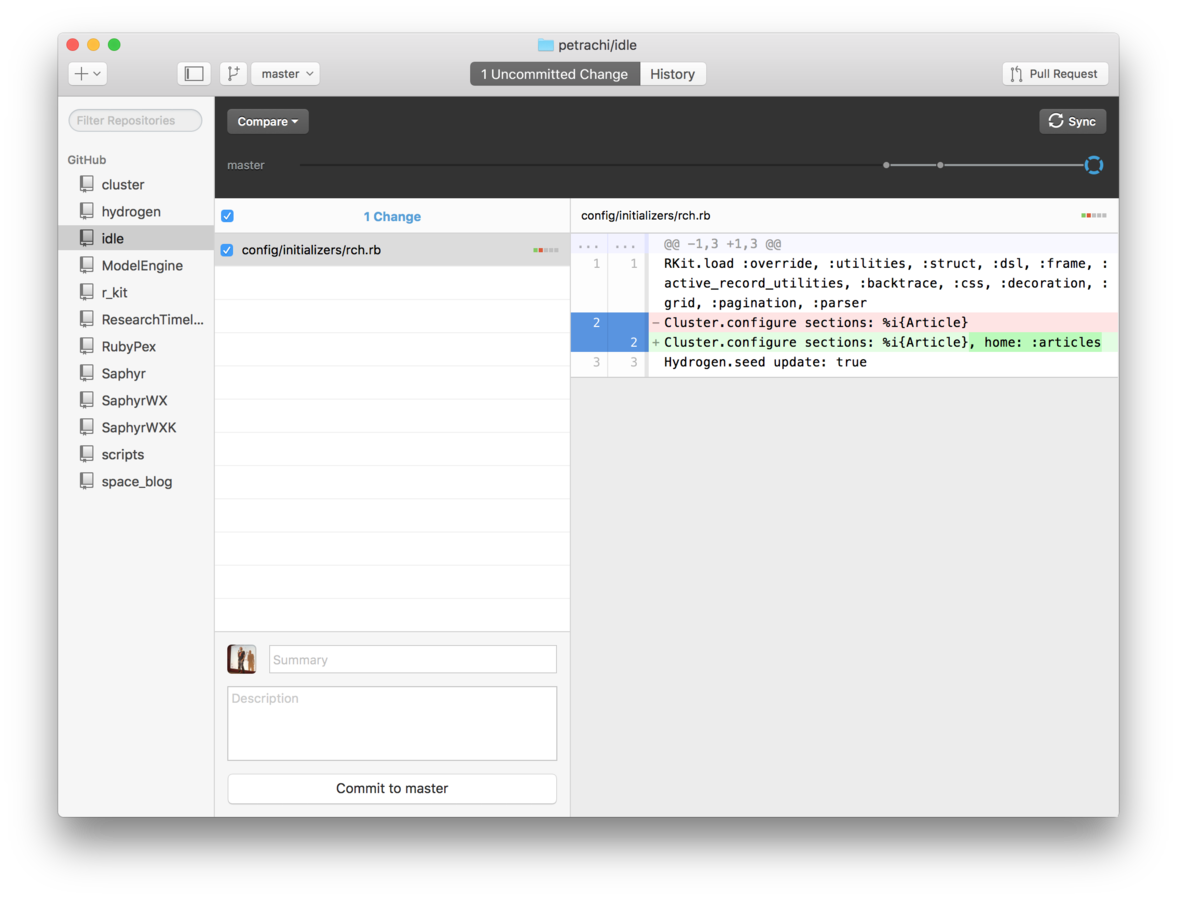Select the ResearchTimel... repository icon
The width and height of the screenshot is (1177, 900).
(x=87, y=319)
